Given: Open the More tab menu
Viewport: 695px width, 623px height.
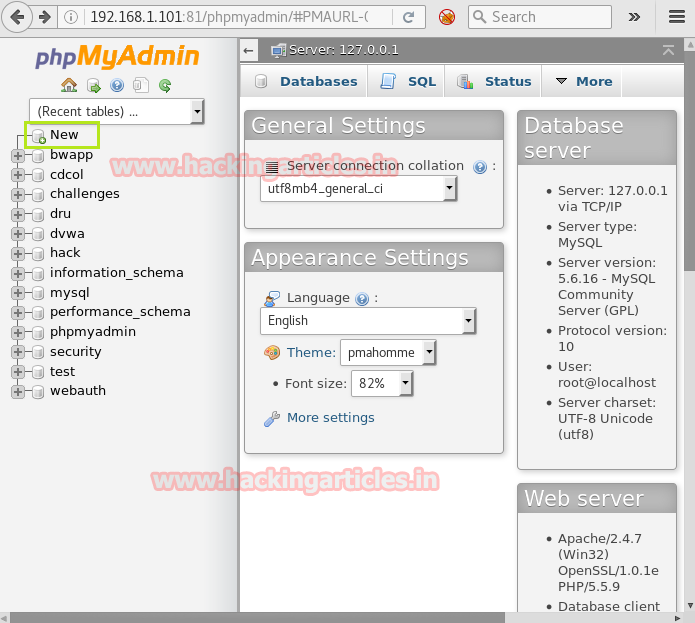Looking at the screenshot, I should 583,82.
